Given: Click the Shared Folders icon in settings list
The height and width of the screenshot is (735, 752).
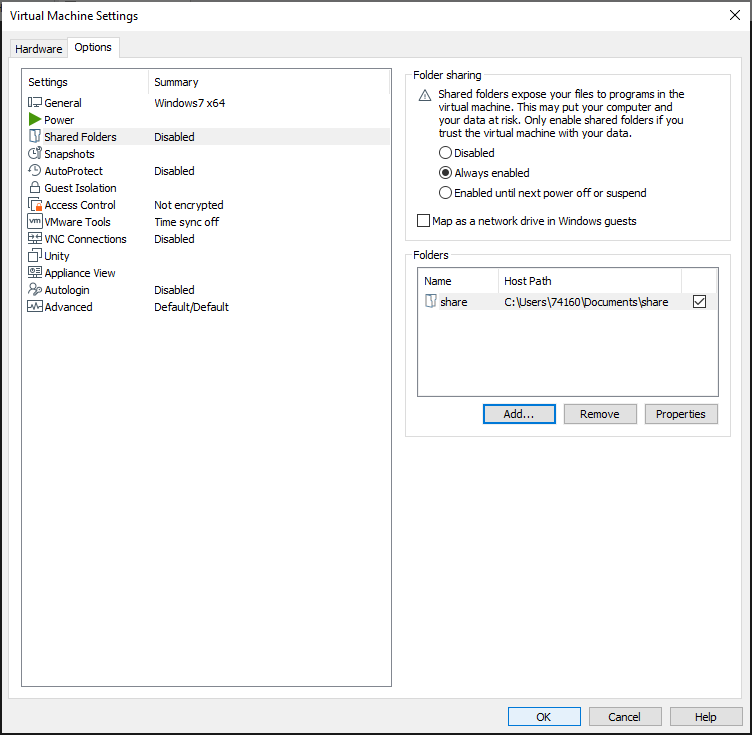Looking at the screenshot, I should pos(35,137).
